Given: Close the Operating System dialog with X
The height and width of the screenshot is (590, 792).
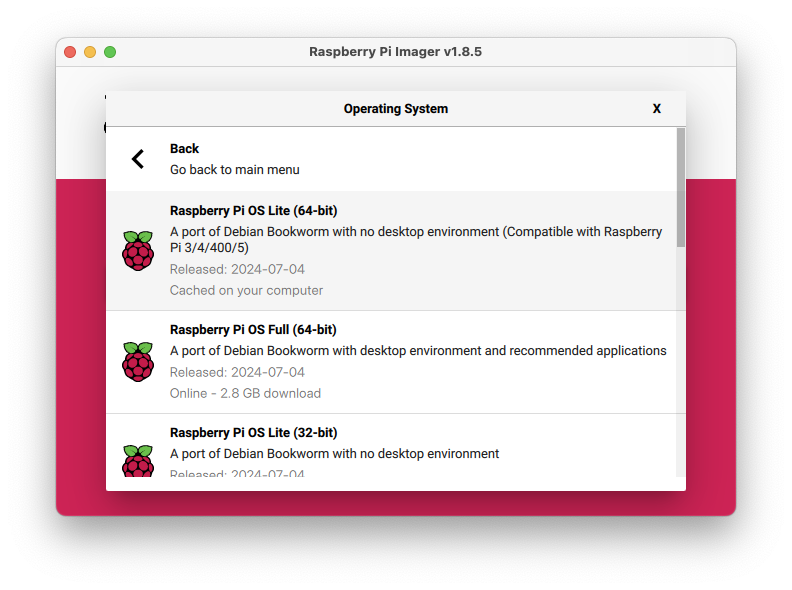Looking at the screenshot, I should coord(657,109).
